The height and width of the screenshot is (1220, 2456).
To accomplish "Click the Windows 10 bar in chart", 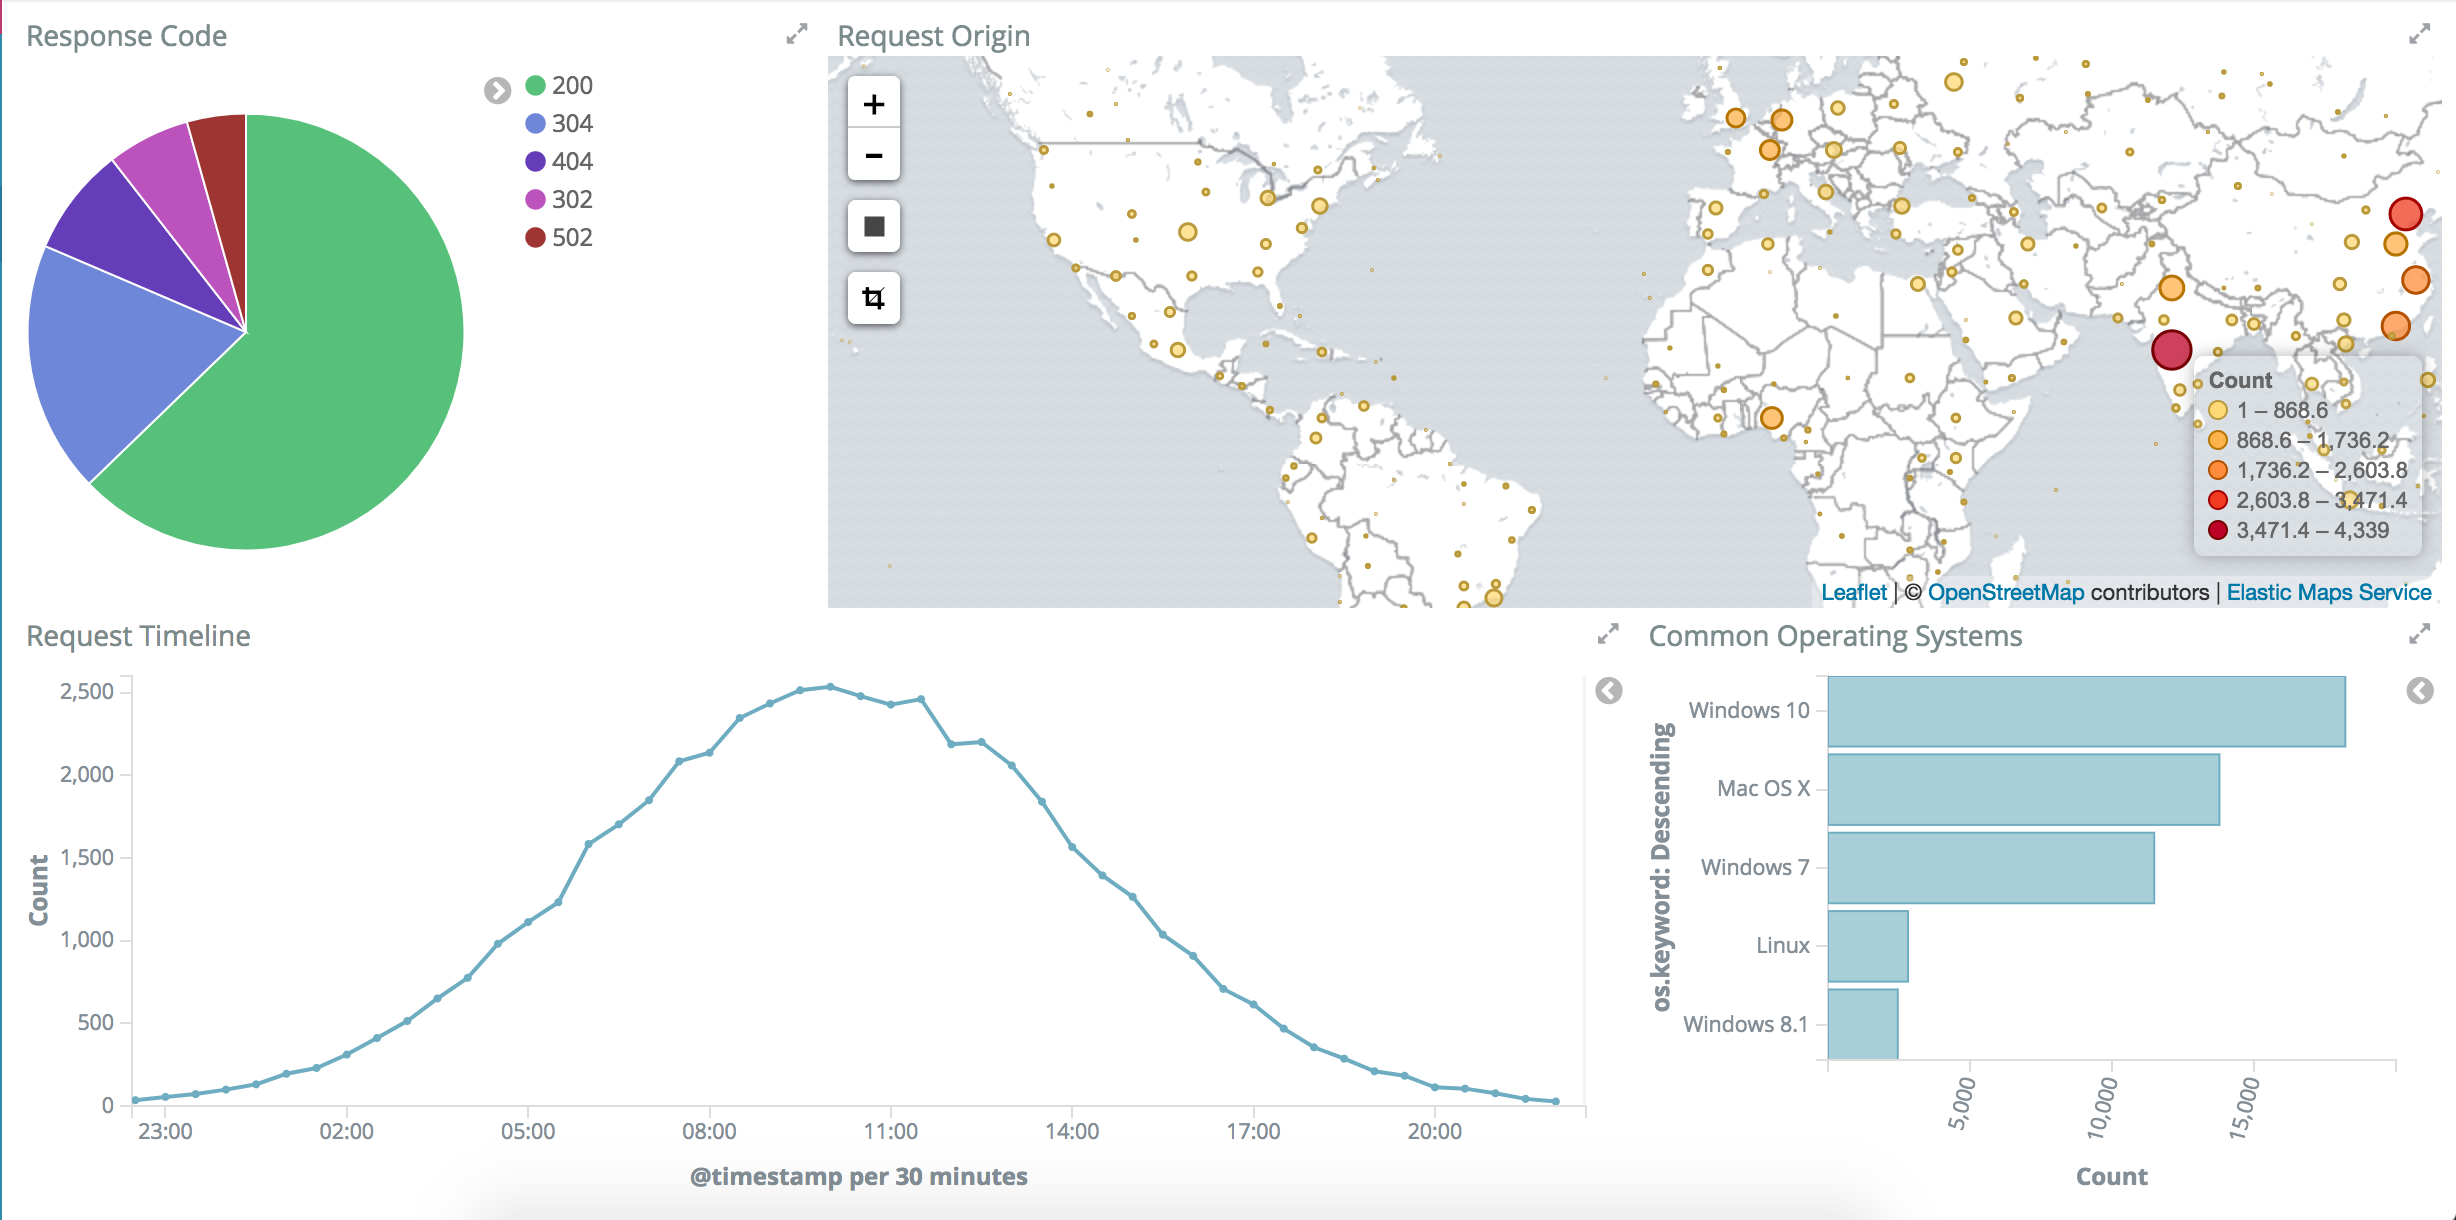I will [2085, 712].
